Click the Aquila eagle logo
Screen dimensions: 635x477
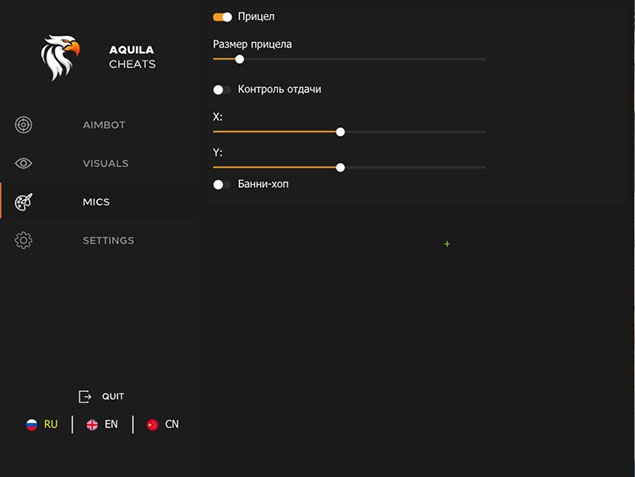click(x=59, y=58)
